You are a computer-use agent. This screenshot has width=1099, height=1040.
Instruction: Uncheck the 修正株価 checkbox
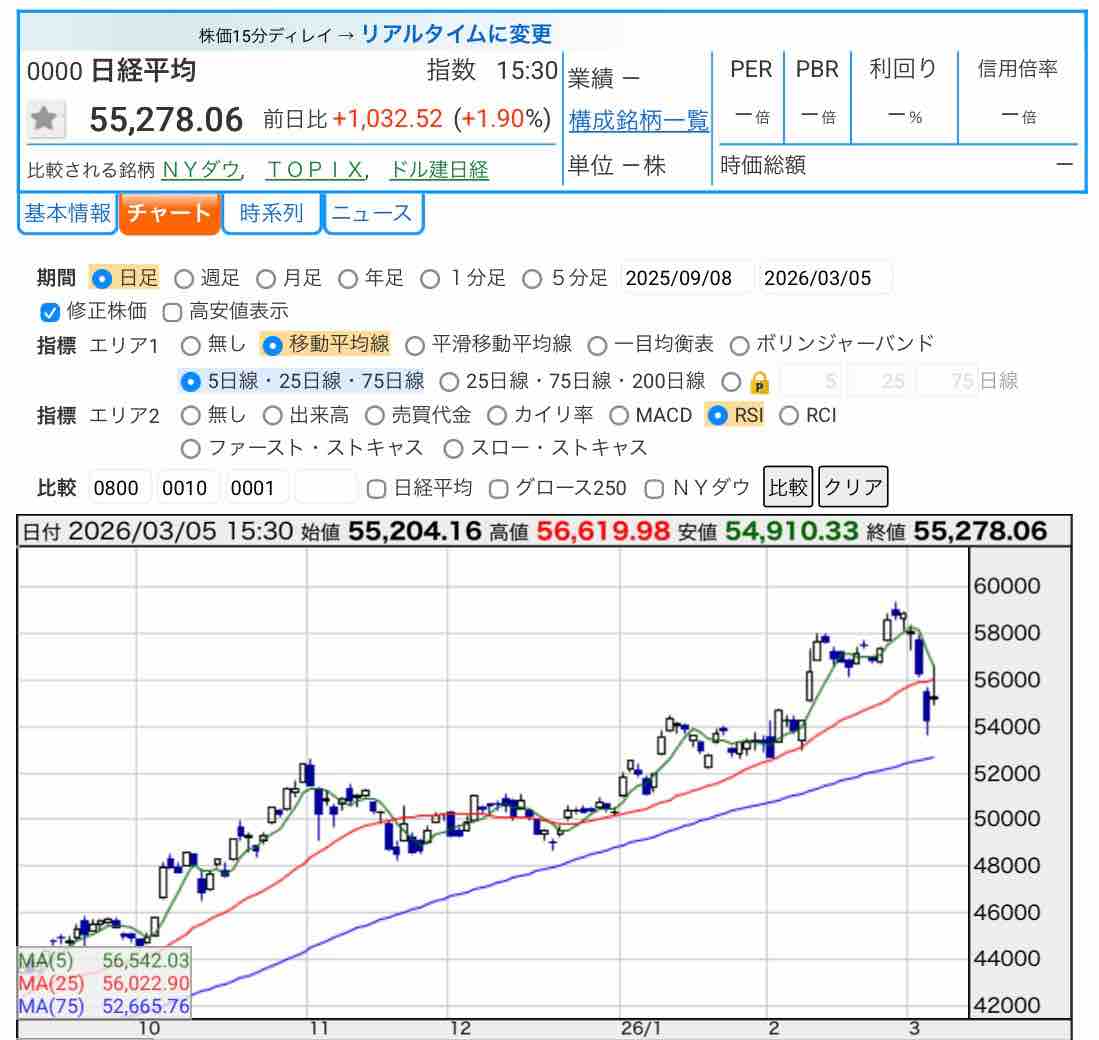point(50,312)
